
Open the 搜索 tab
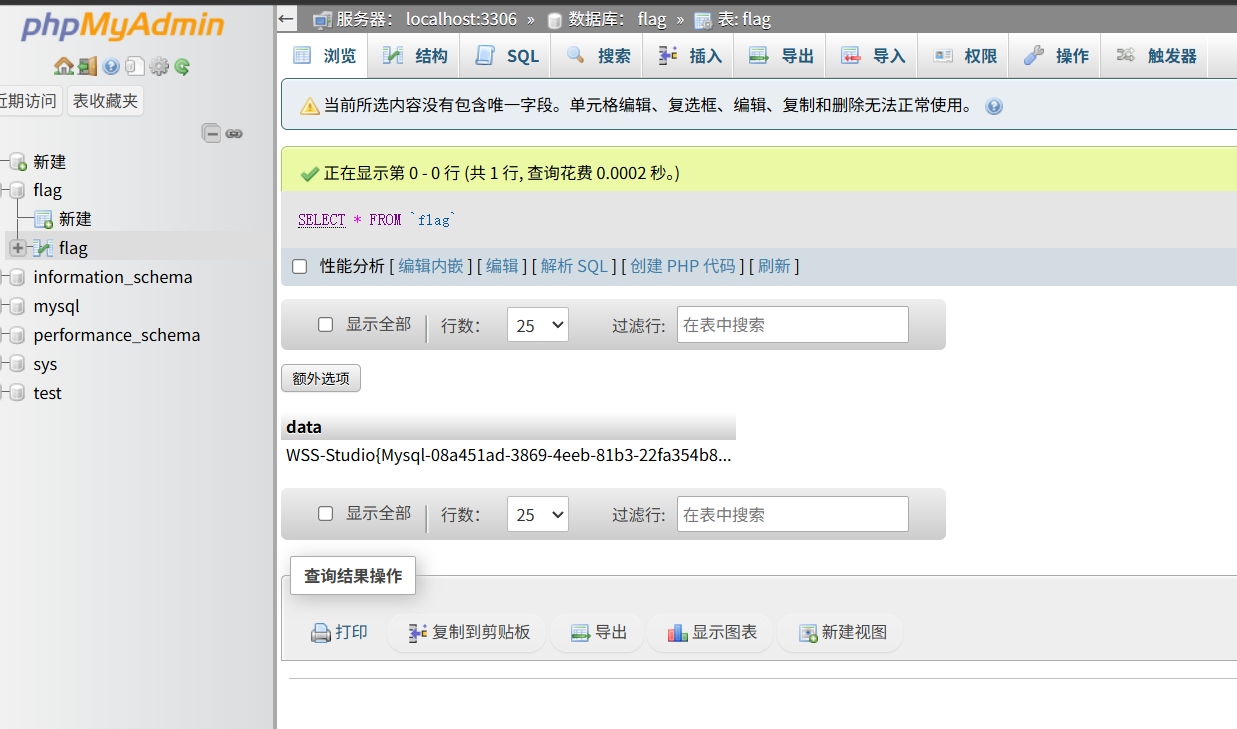point(598,56)
